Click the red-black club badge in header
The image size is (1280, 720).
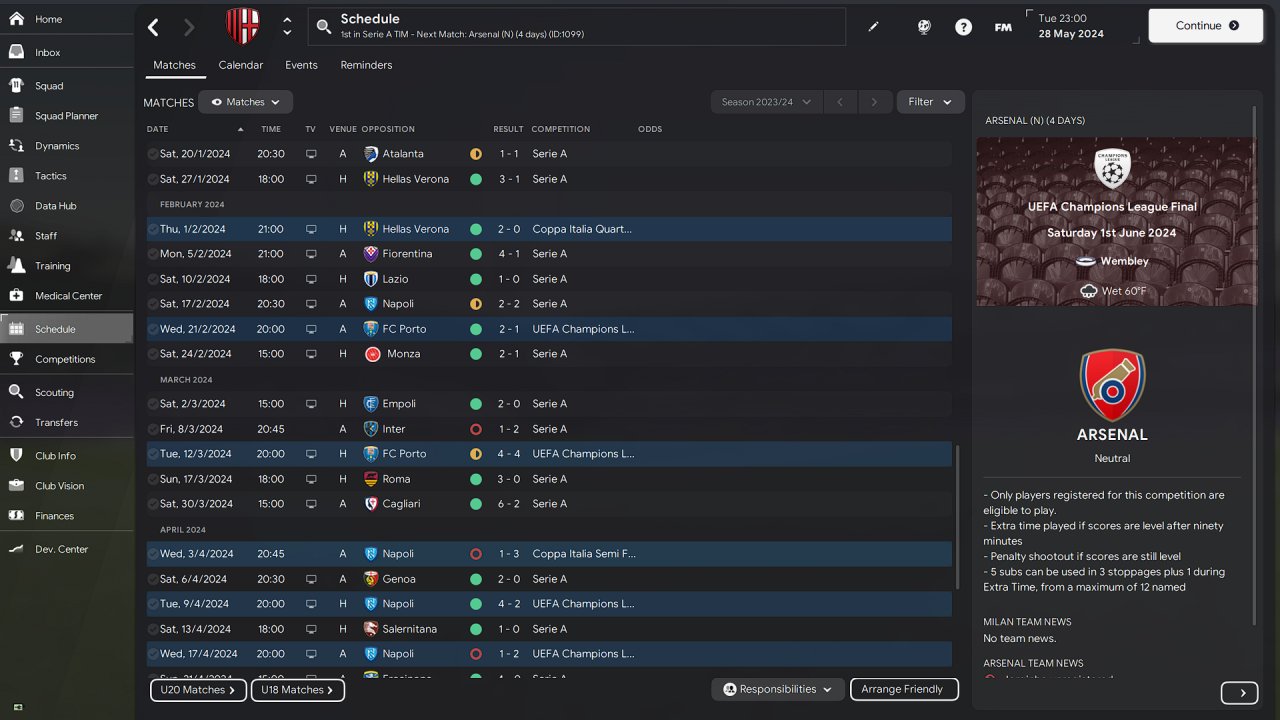(242, 26)
